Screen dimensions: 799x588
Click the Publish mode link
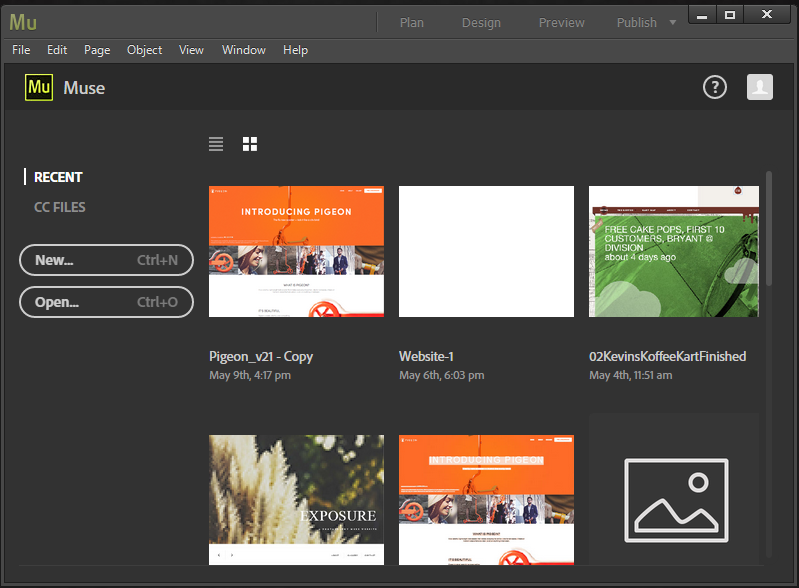636,22
